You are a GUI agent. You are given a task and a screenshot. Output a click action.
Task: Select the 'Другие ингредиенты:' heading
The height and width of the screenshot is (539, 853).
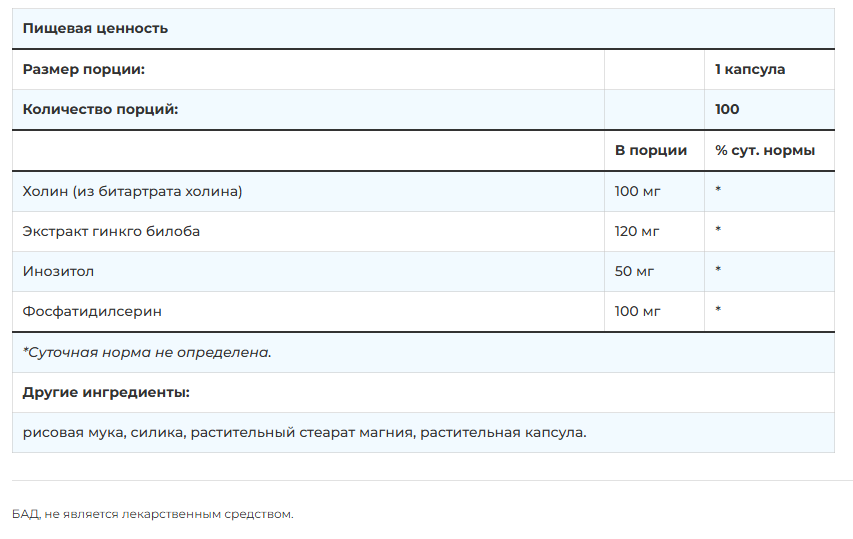106,392
